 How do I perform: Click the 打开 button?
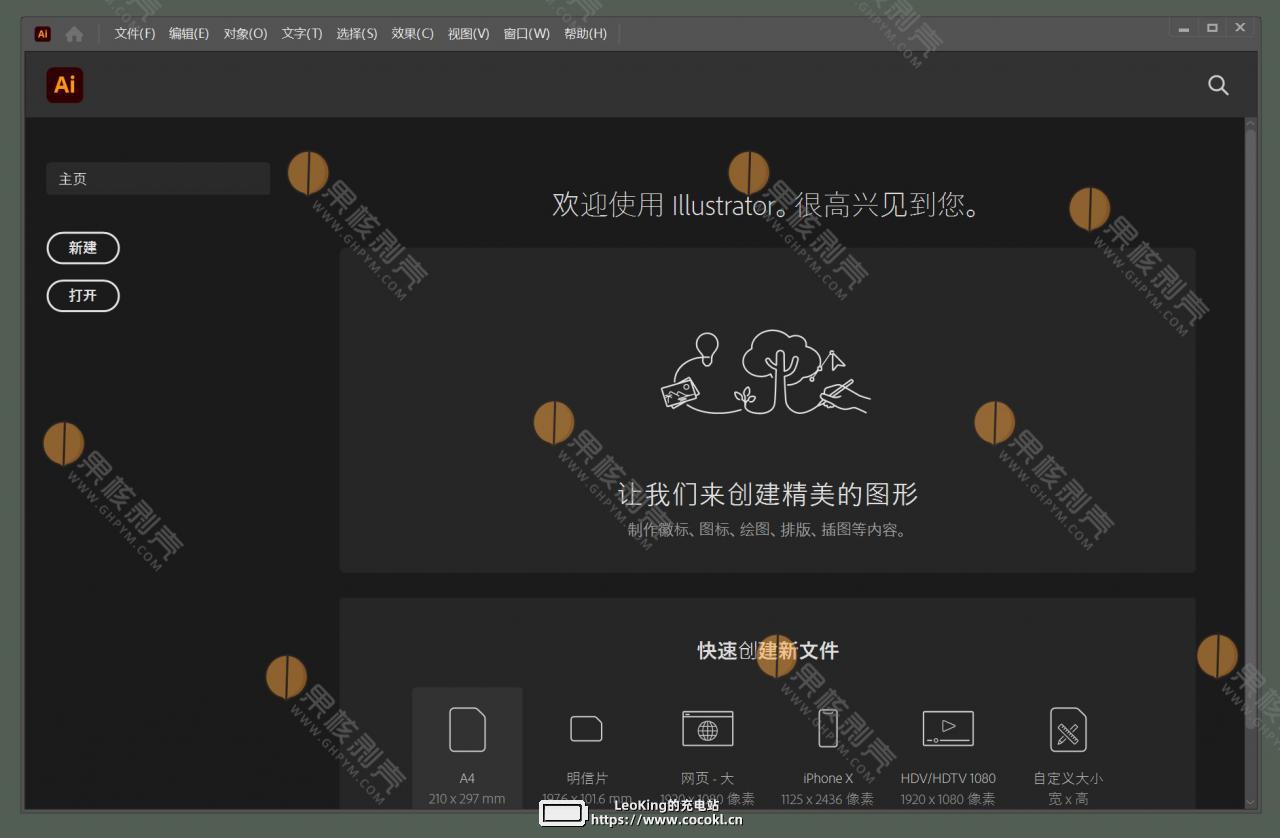(83, 296)
